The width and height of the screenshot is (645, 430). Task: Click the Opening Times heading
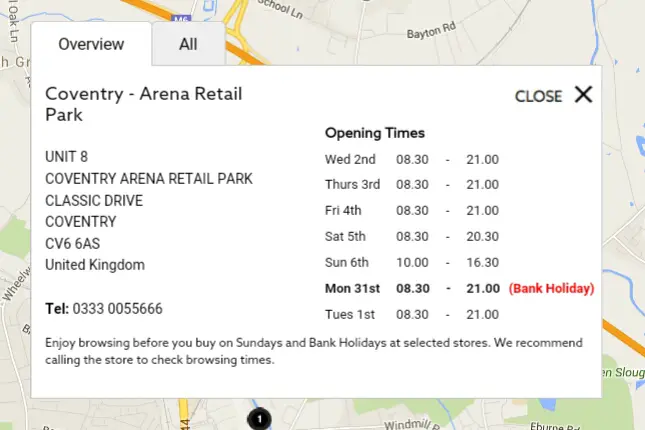(x=375, y=133)
